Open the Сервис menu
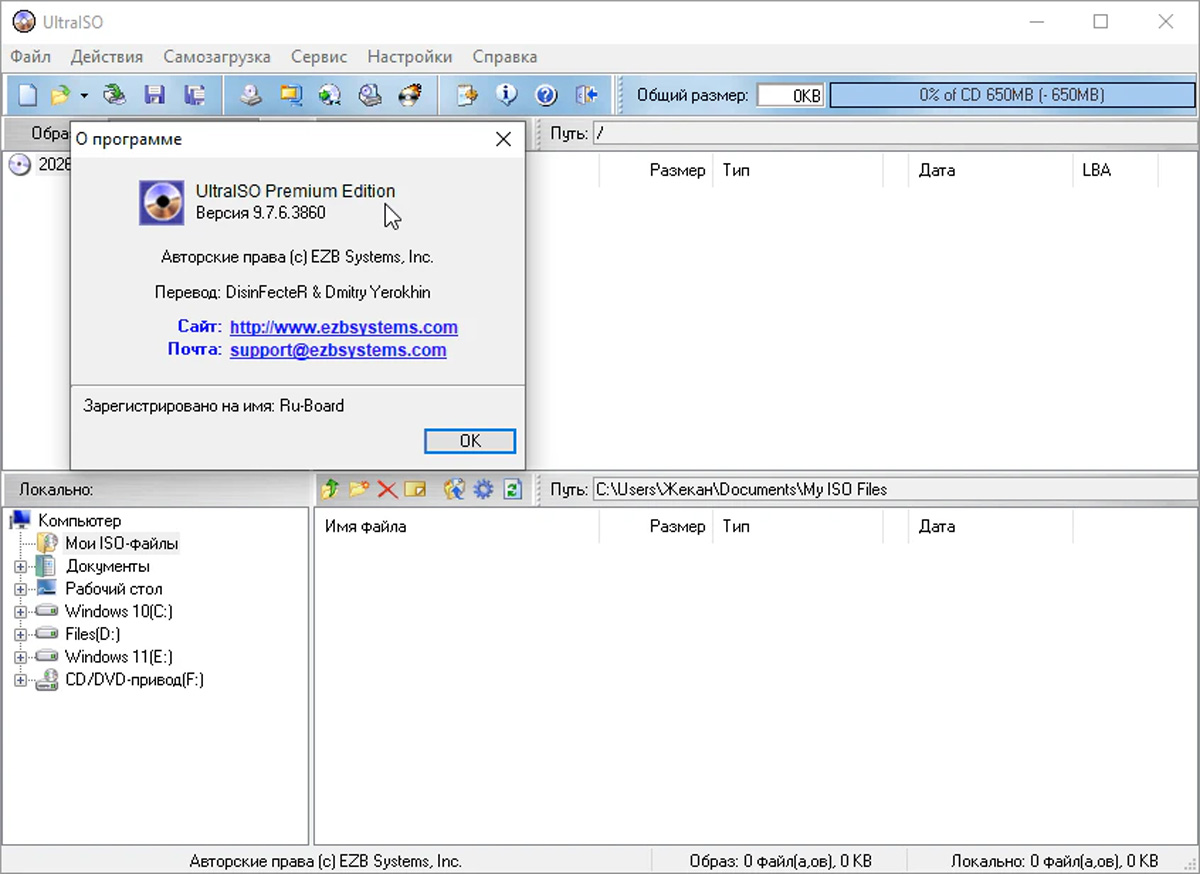Image resolution: width=1200 pixels, height=874 pixels. (x=319, y=57)
